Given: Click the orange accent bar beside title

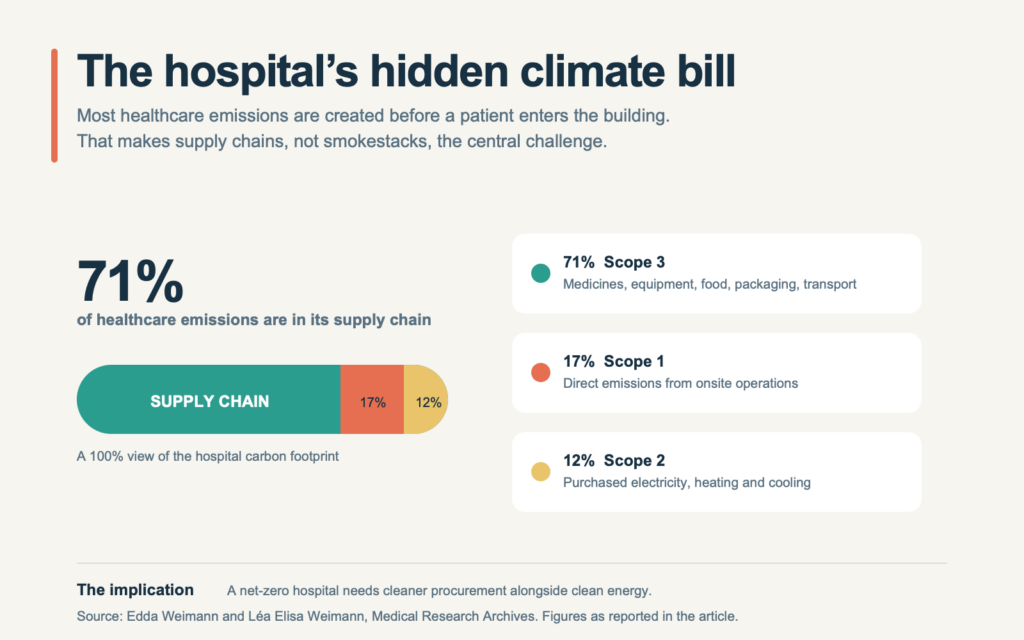Looking at the screenshot, I should [54, 105].
